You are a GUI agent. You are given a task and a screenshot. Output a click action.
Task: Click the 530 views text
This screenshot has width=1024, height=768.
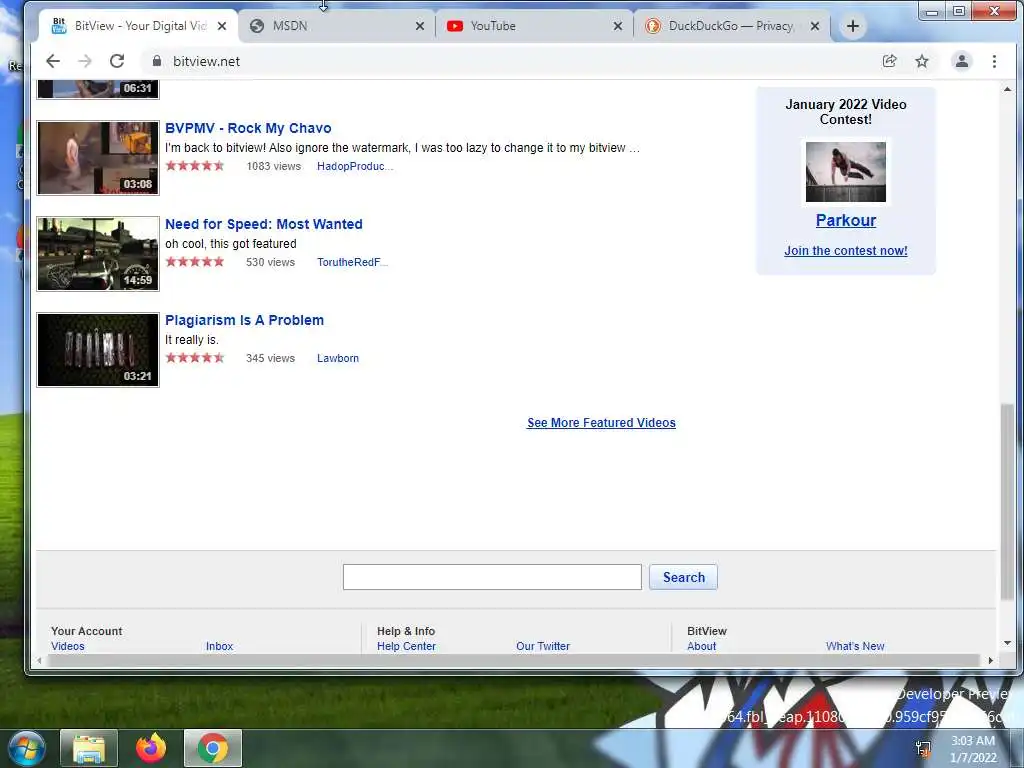tap(270, 263)
